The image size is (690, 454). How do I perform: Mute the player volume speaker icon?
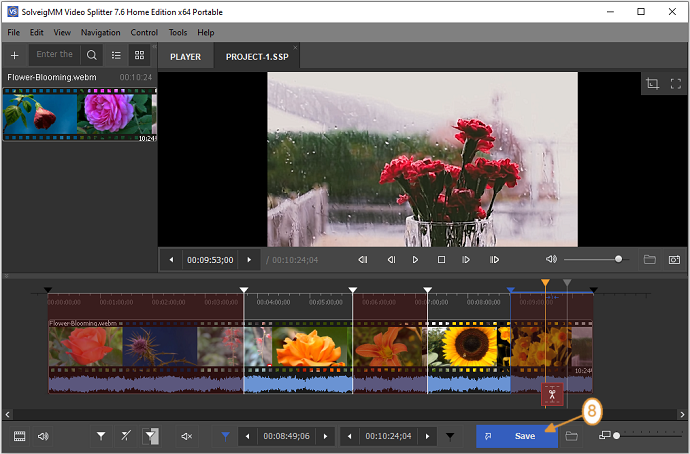tap(551, 260)
